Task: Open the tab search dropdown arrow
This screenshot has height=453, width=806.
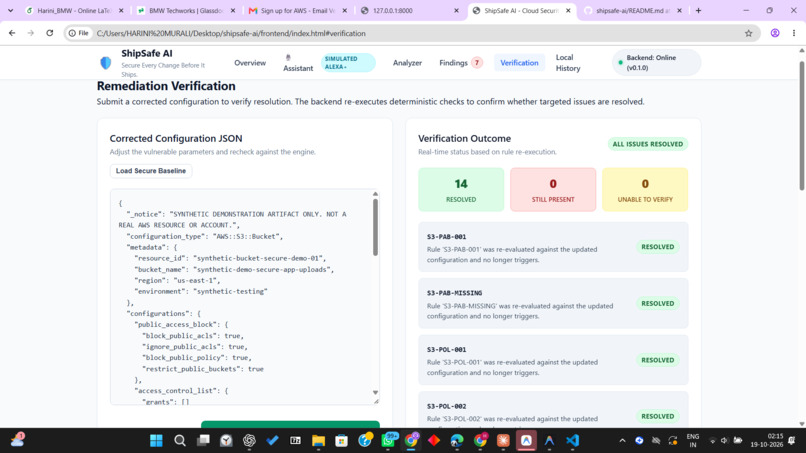Action: point(10,10)
